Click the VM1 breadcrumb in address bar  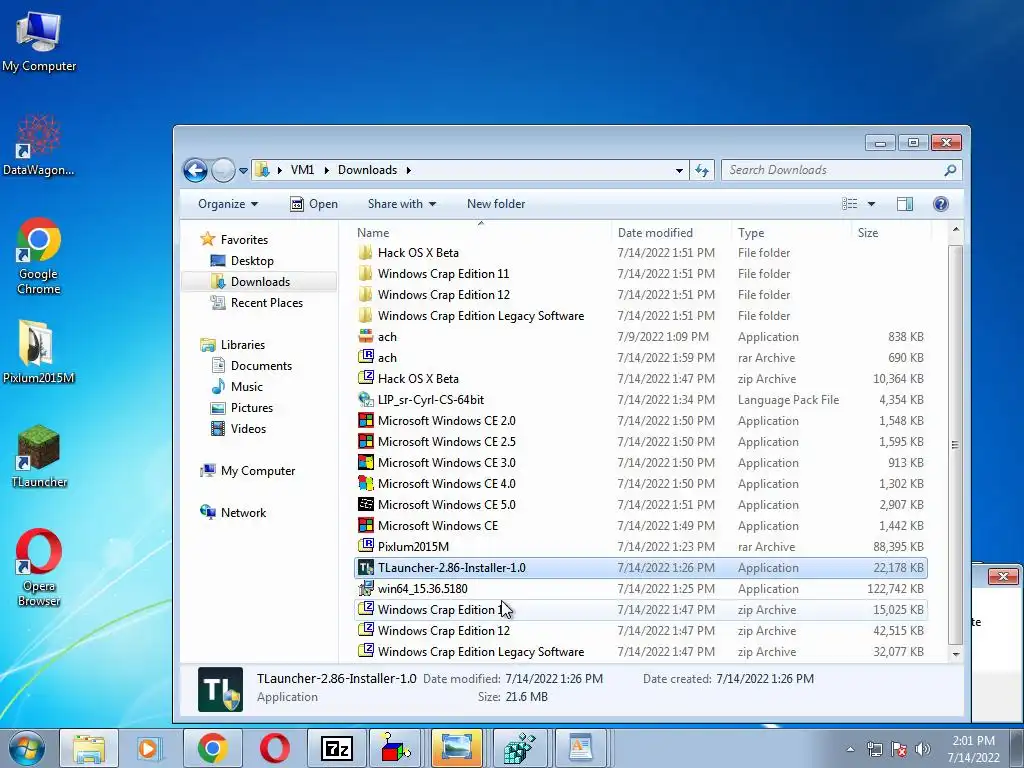click(x=302, y=170)
